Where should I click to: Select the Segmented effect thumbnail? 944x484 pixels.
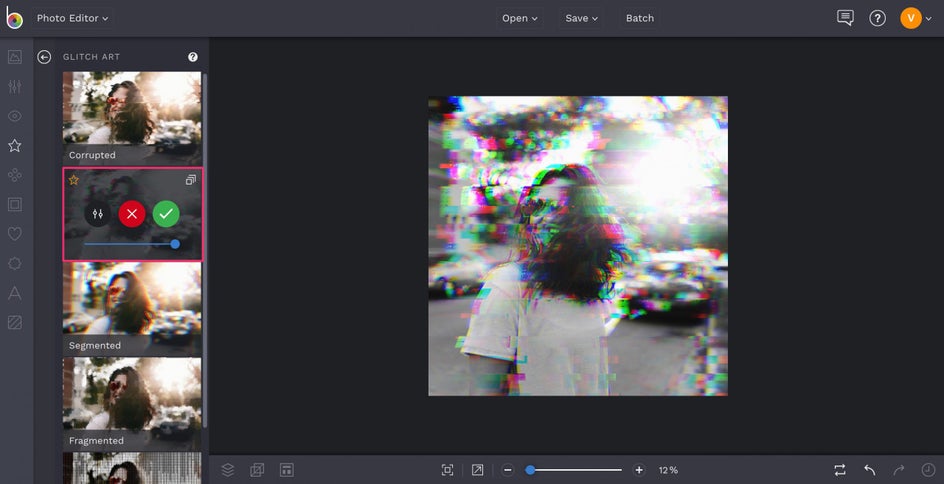[x=132, y=309]
